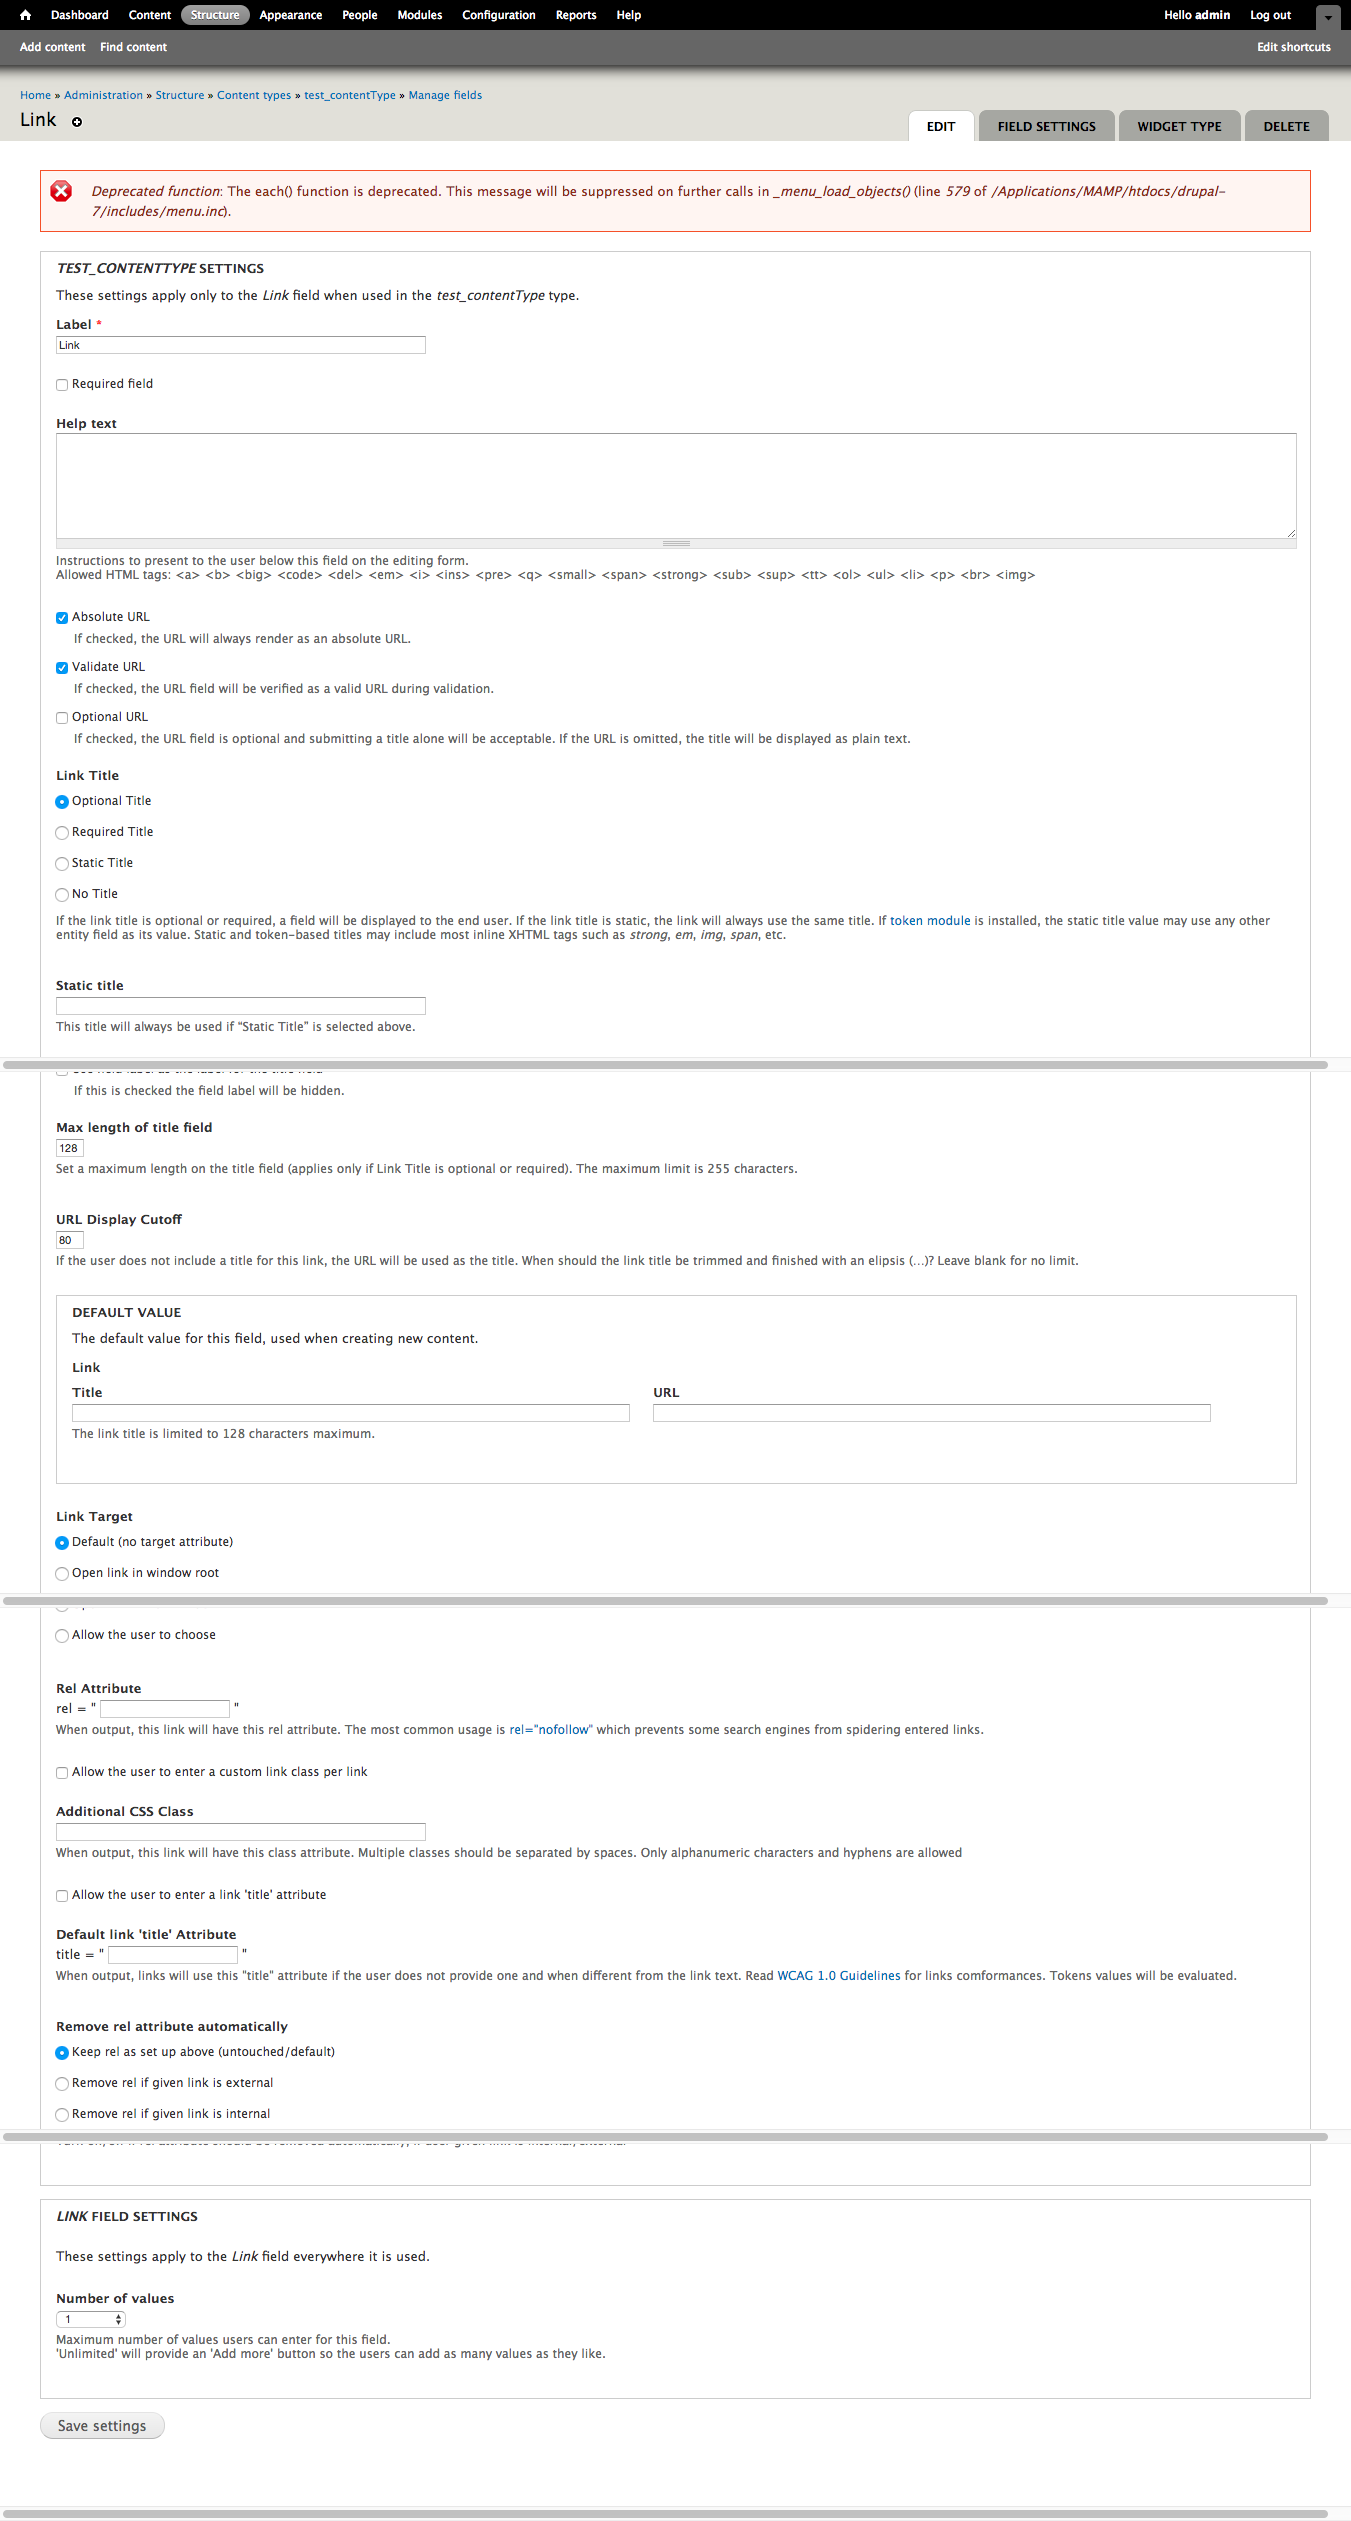The width and height of the screenshot is (1351, 2521).
Task: Enable the Required field checkbox
Action: point(62,385)
